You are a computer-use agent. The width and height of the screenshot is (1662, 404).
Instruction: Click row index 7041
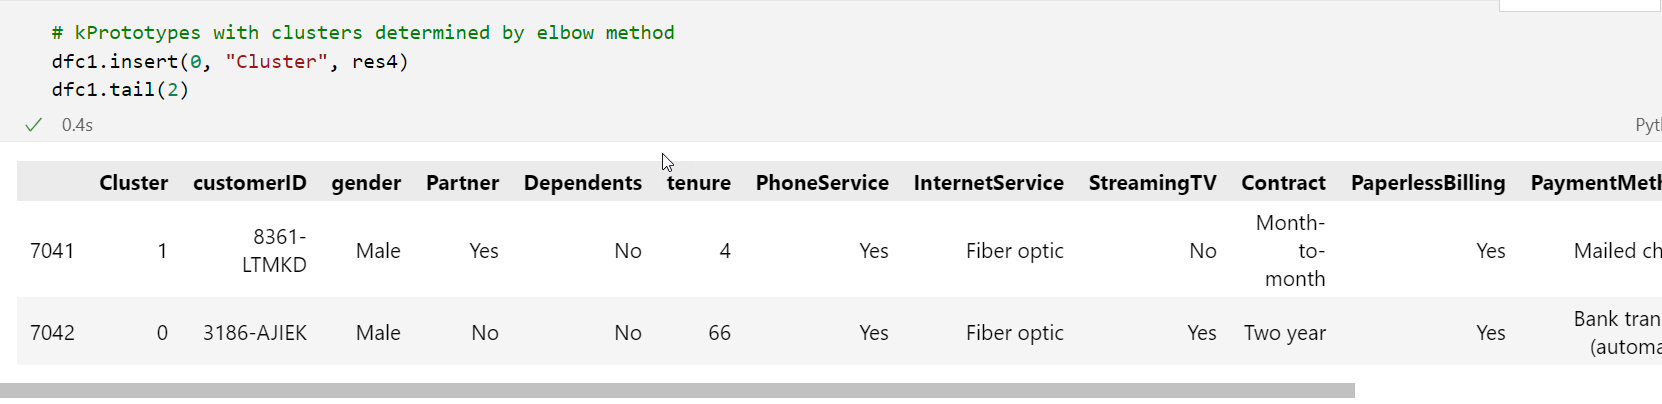(52, 251)
